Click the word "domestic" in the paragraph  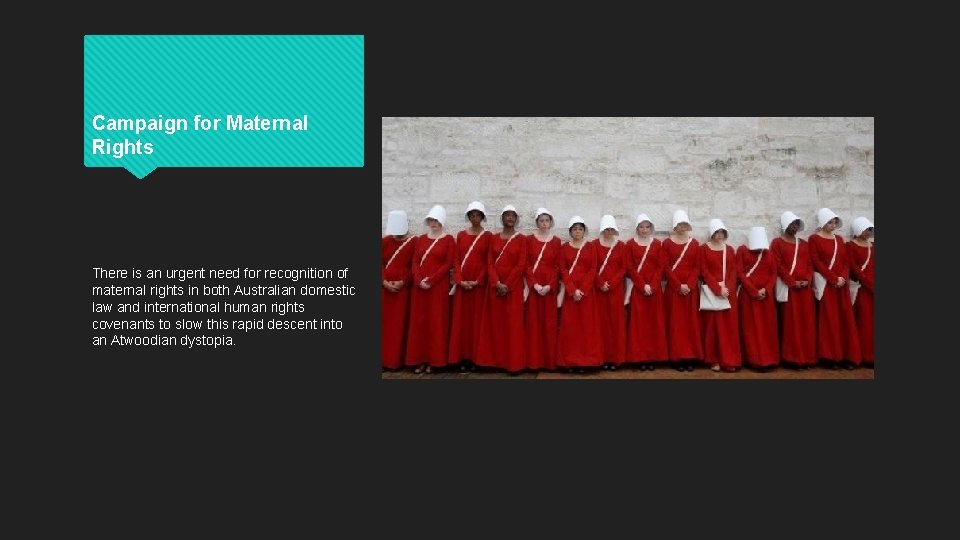pos(328,290)
